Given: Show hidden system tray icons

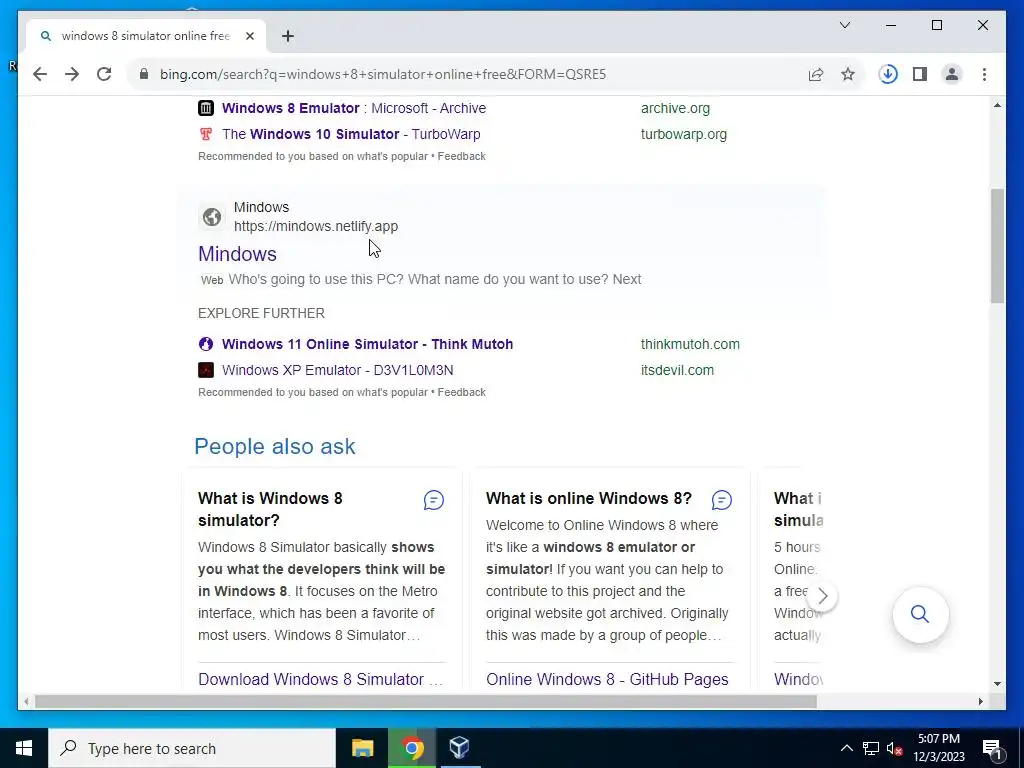Looking at the screenshot, I should tap(846, 748).
